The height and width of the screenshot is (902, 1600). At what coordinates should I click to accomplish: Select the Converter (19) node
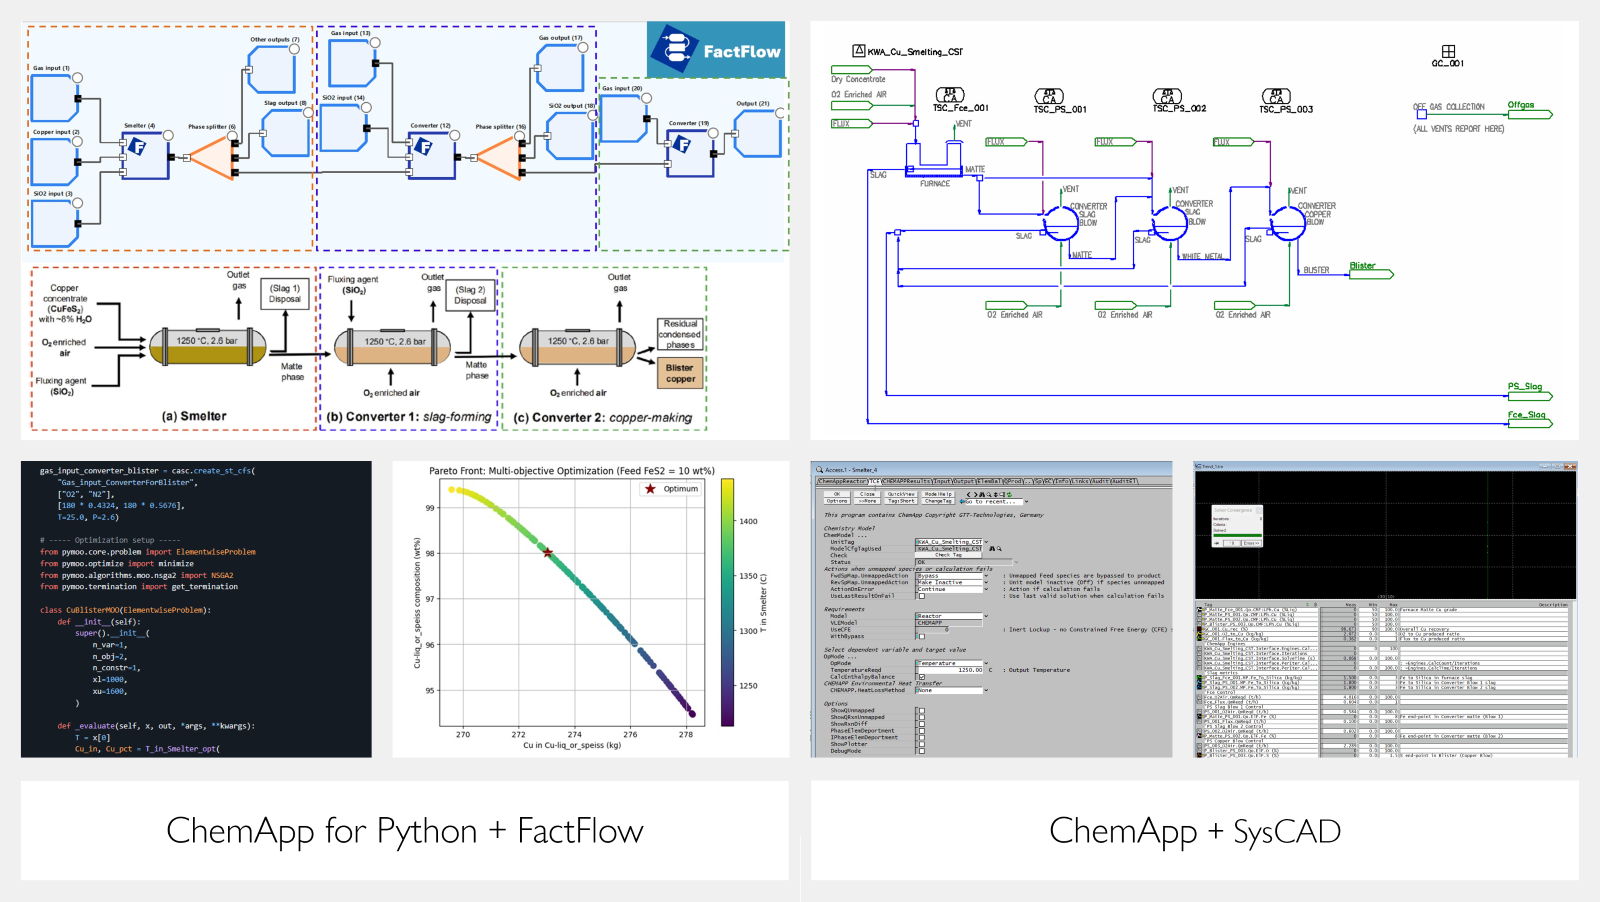pos(690,152)
